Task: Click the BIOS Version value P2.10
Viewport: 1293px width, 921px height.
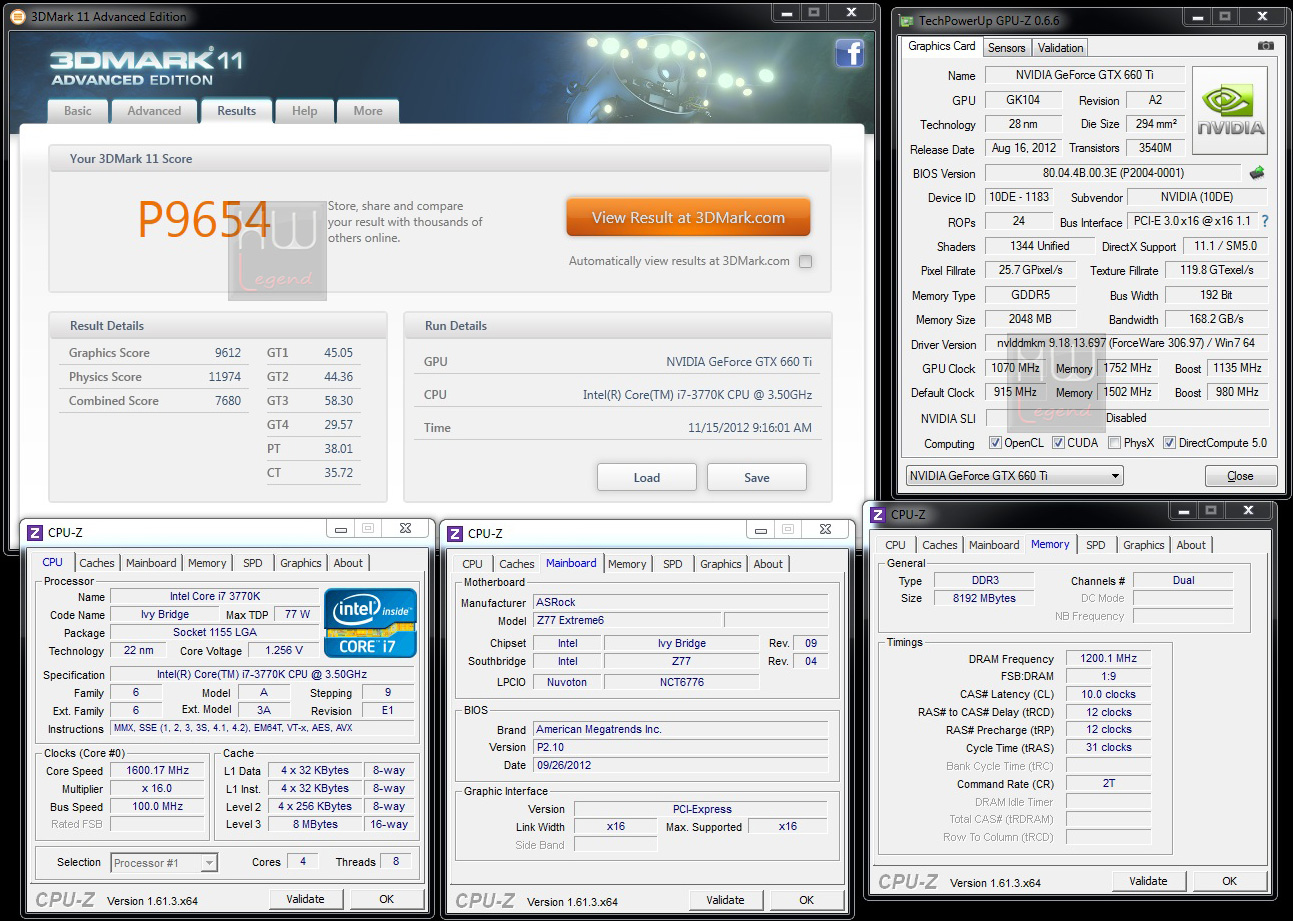Action: tap(680, 747)
